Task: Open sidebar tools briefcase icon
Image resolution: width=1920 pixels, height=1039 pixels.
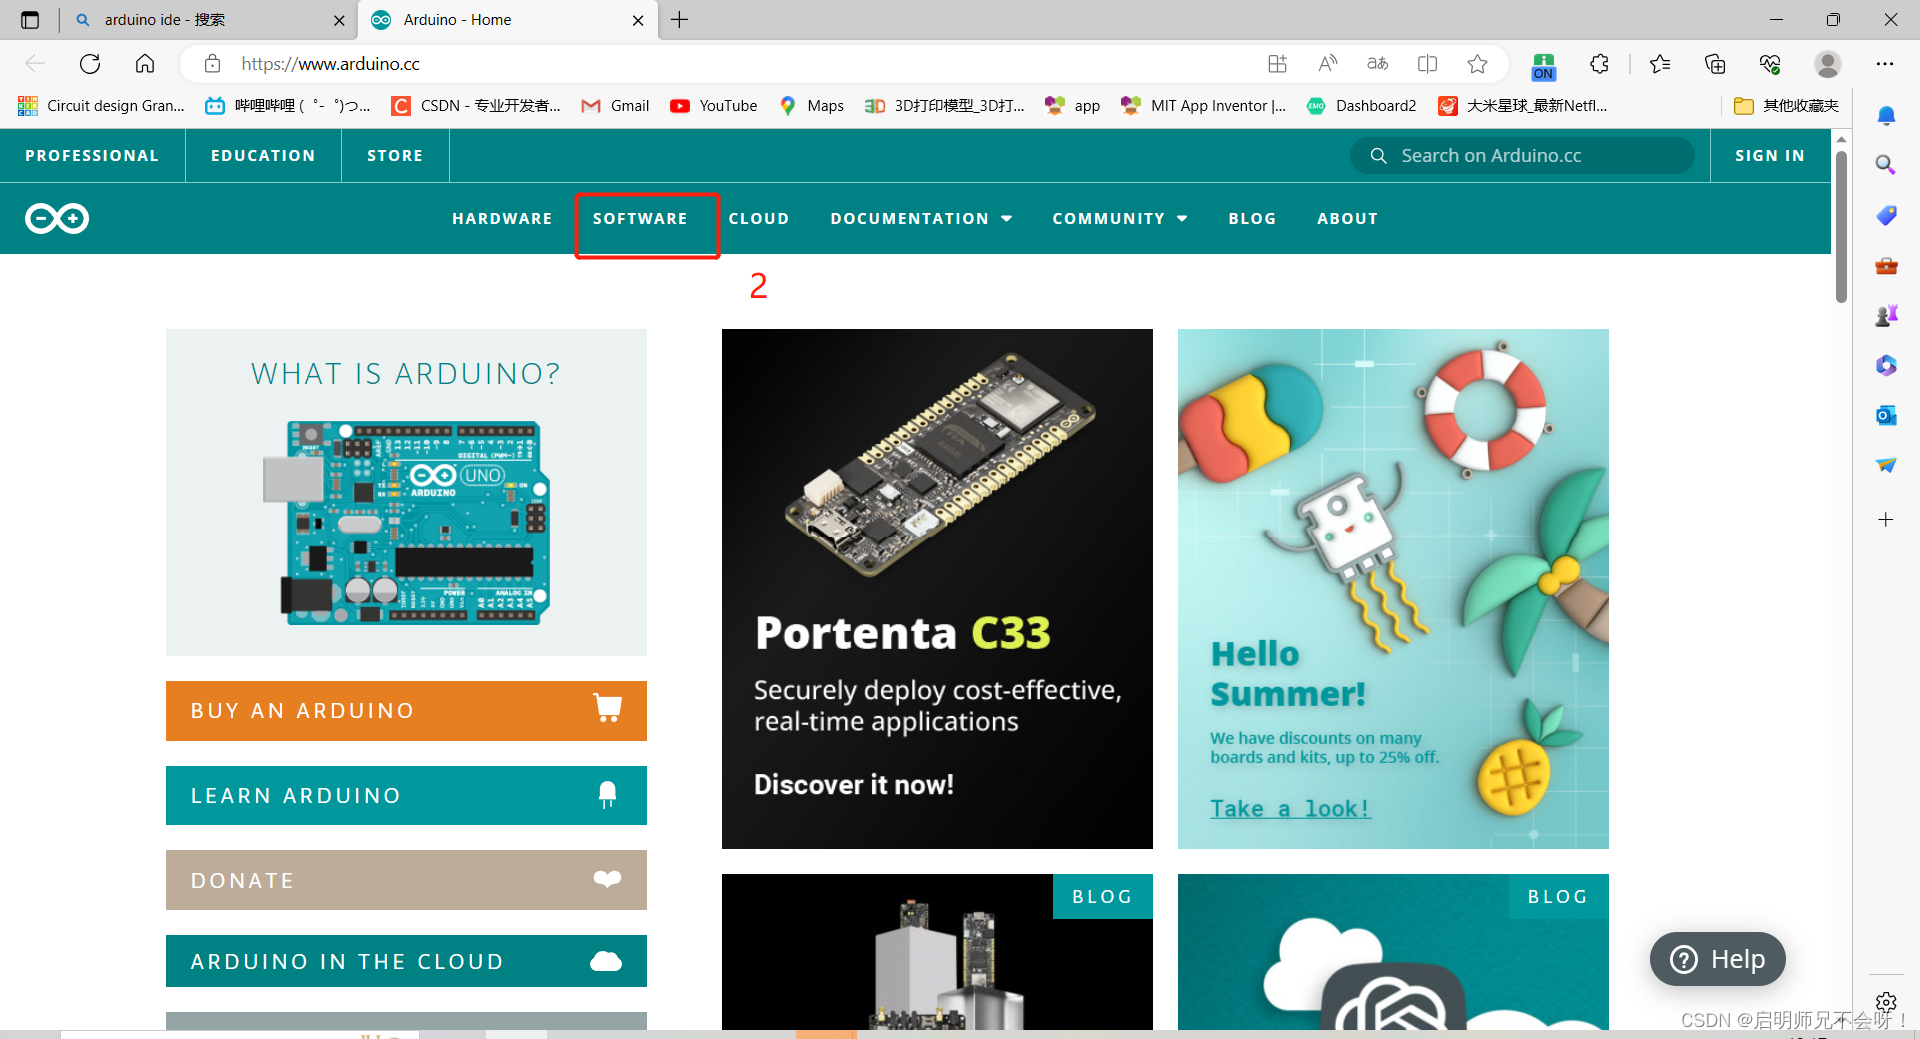Action: pos(1886,266)
